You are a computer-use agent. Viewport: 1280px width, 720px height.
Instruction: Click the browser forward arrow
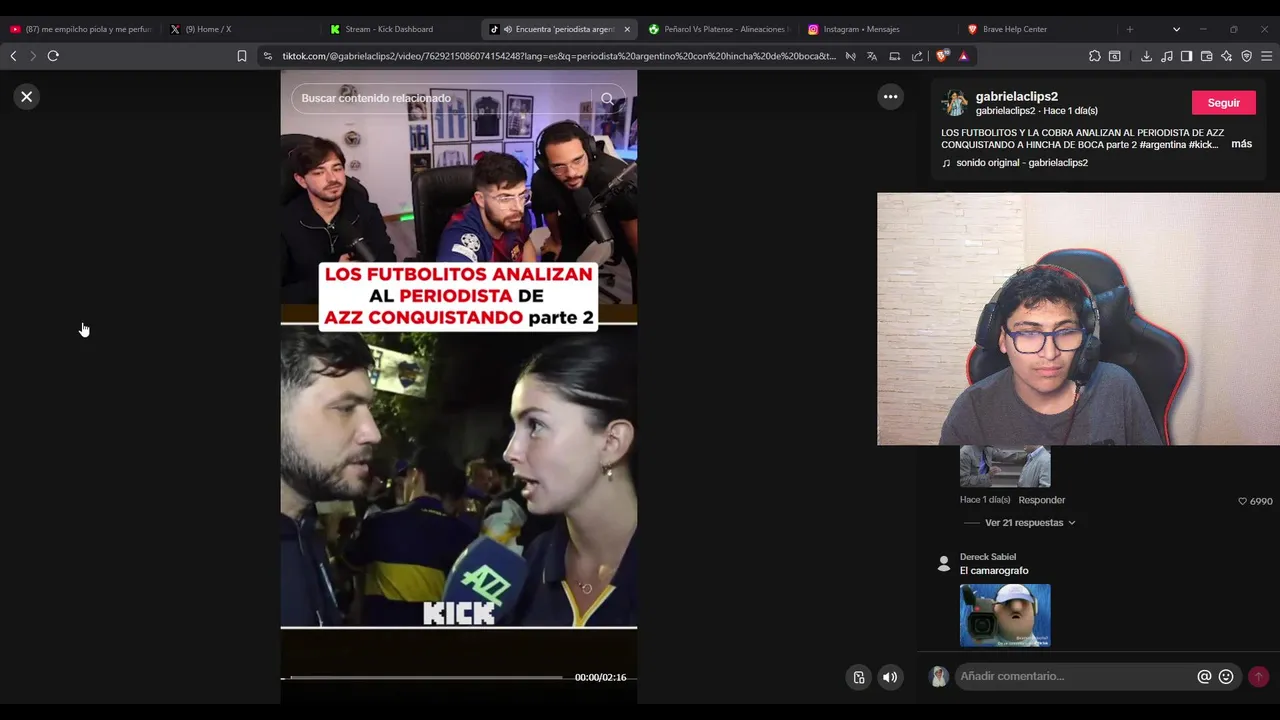tap(32, 56)
